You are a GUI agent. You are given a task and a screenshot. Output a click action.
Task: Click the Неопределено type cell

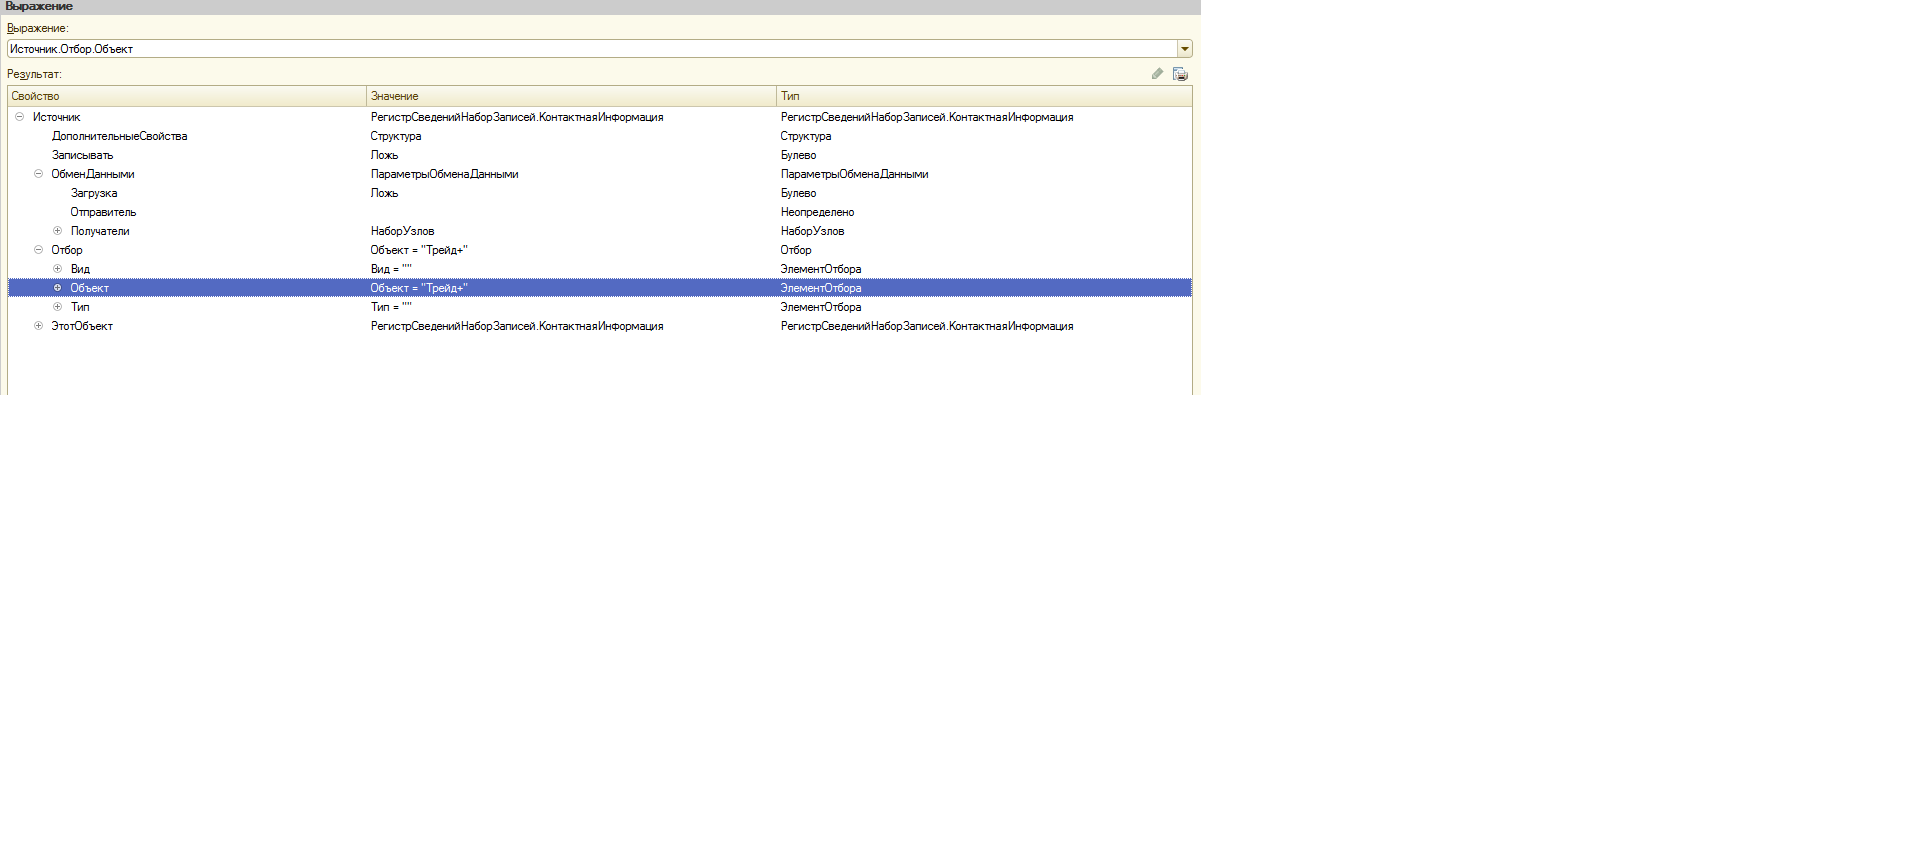click(x=817, y=212)
